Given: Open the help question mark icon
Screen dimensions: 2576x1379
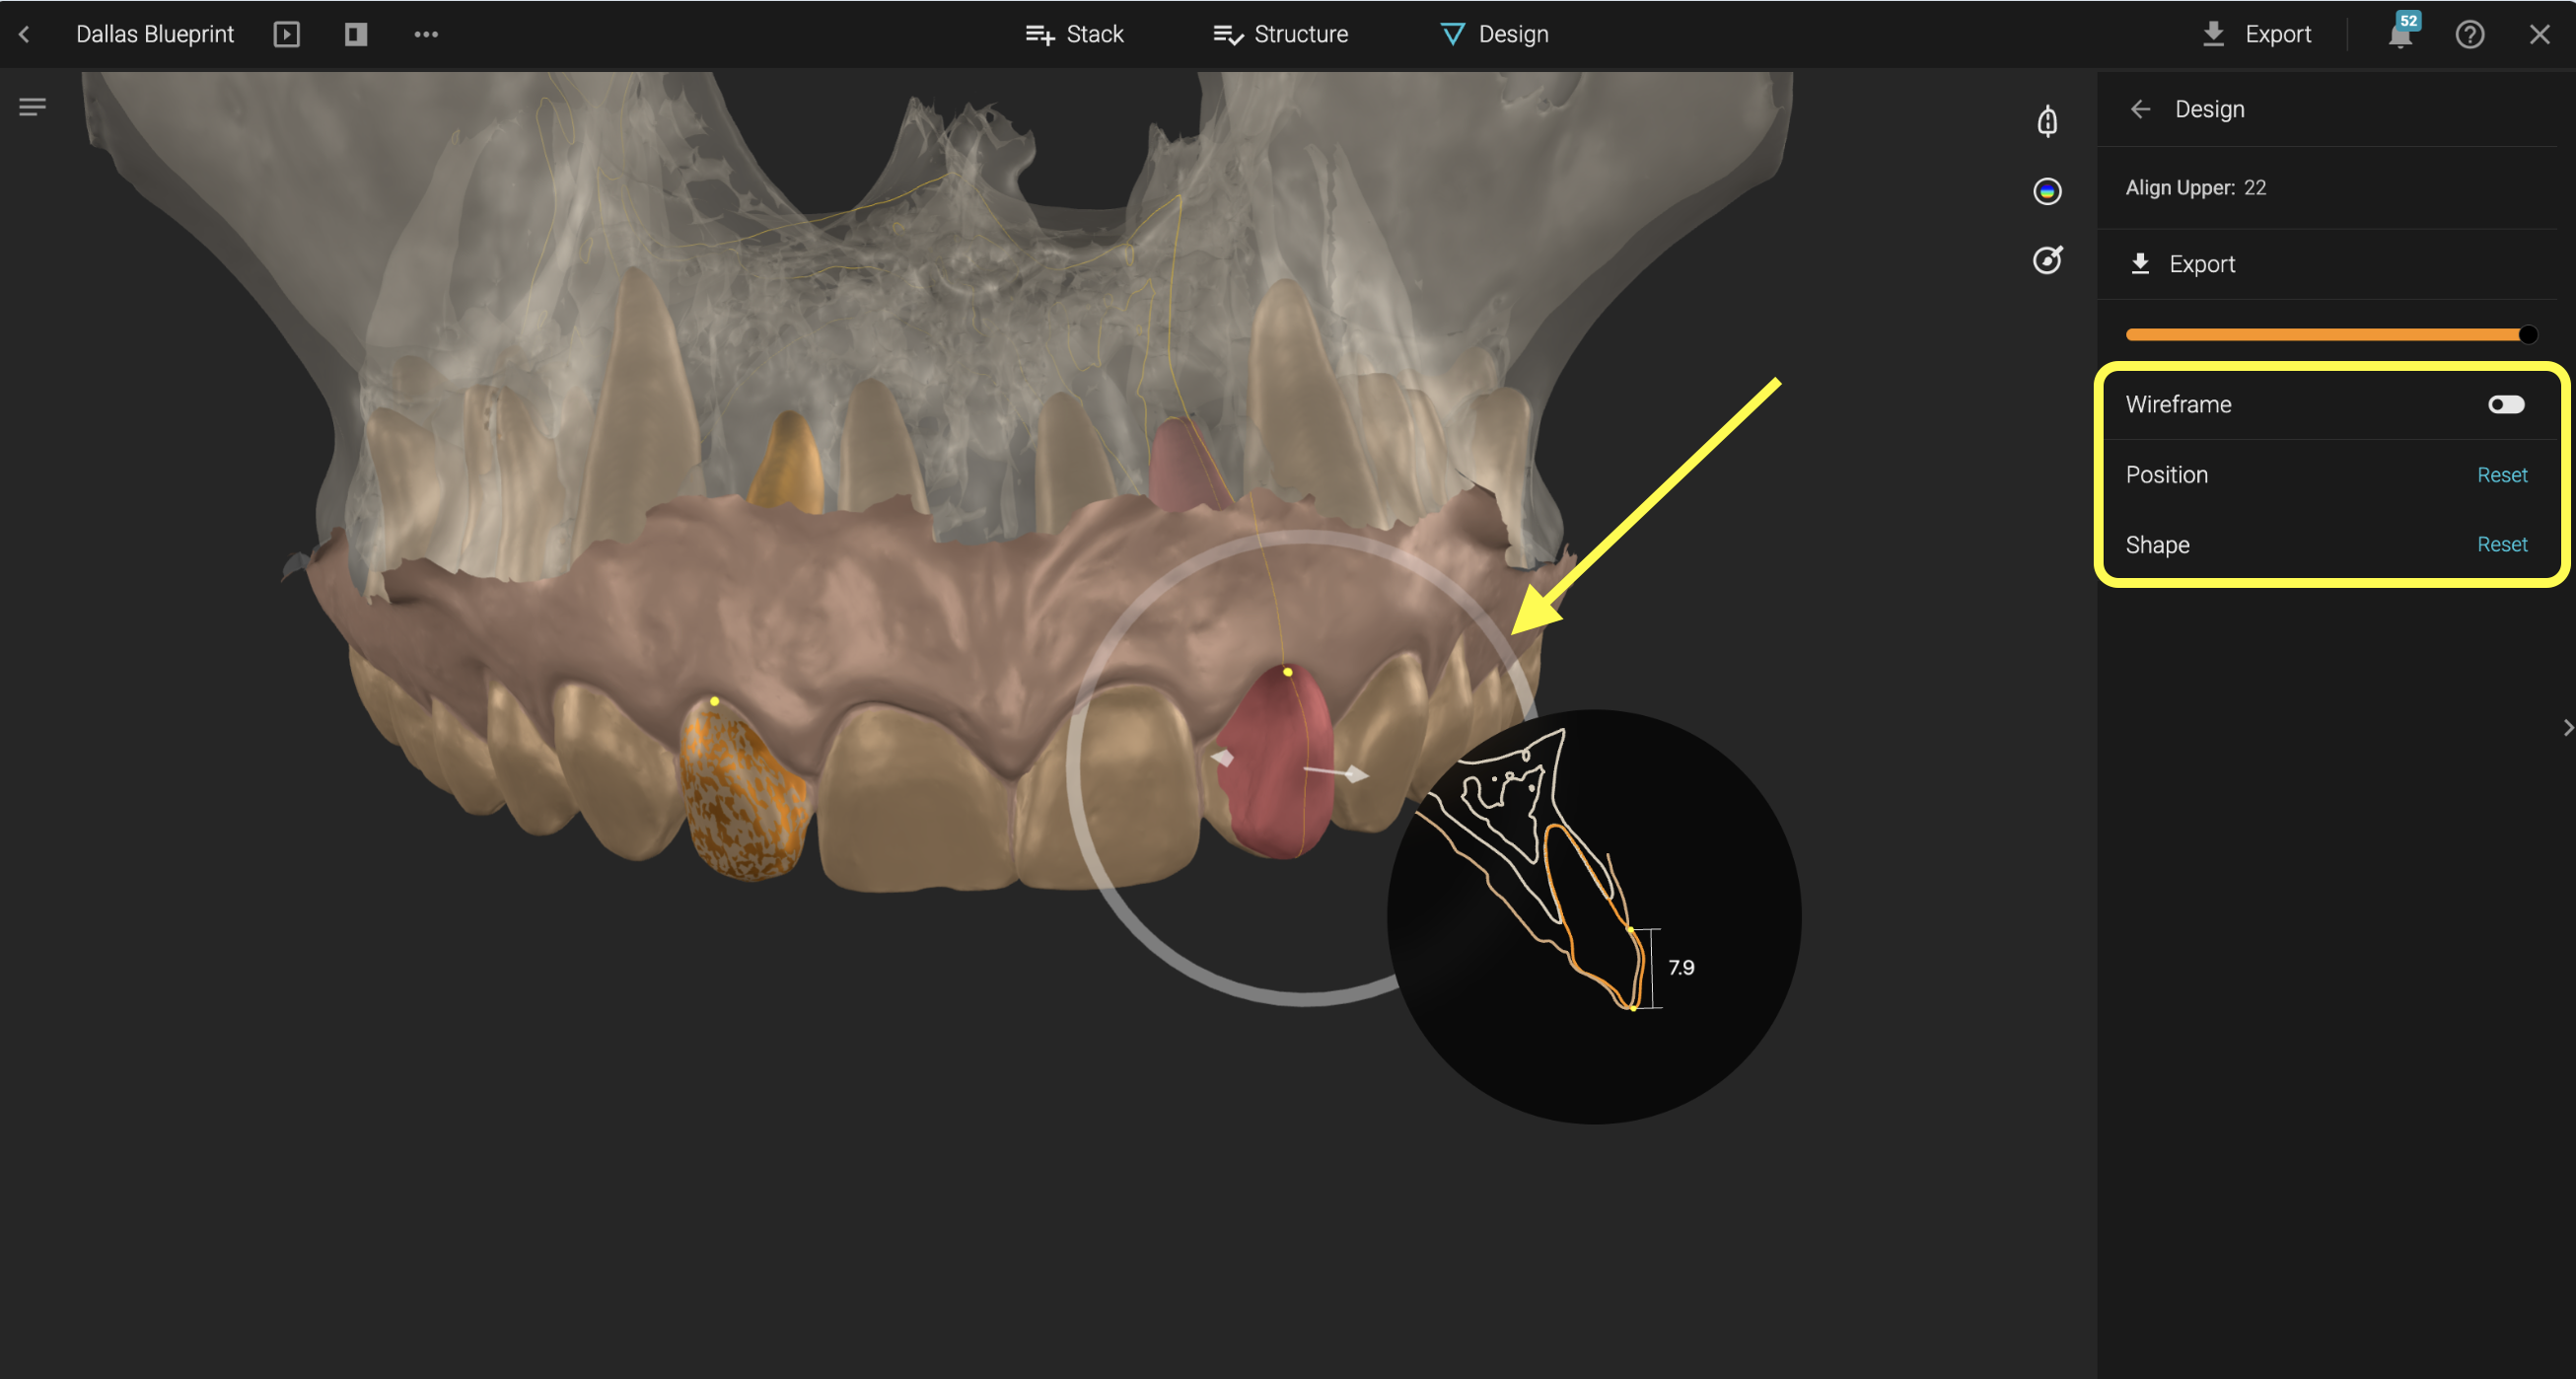Looking at the screenshot, I should point(2469,34).
